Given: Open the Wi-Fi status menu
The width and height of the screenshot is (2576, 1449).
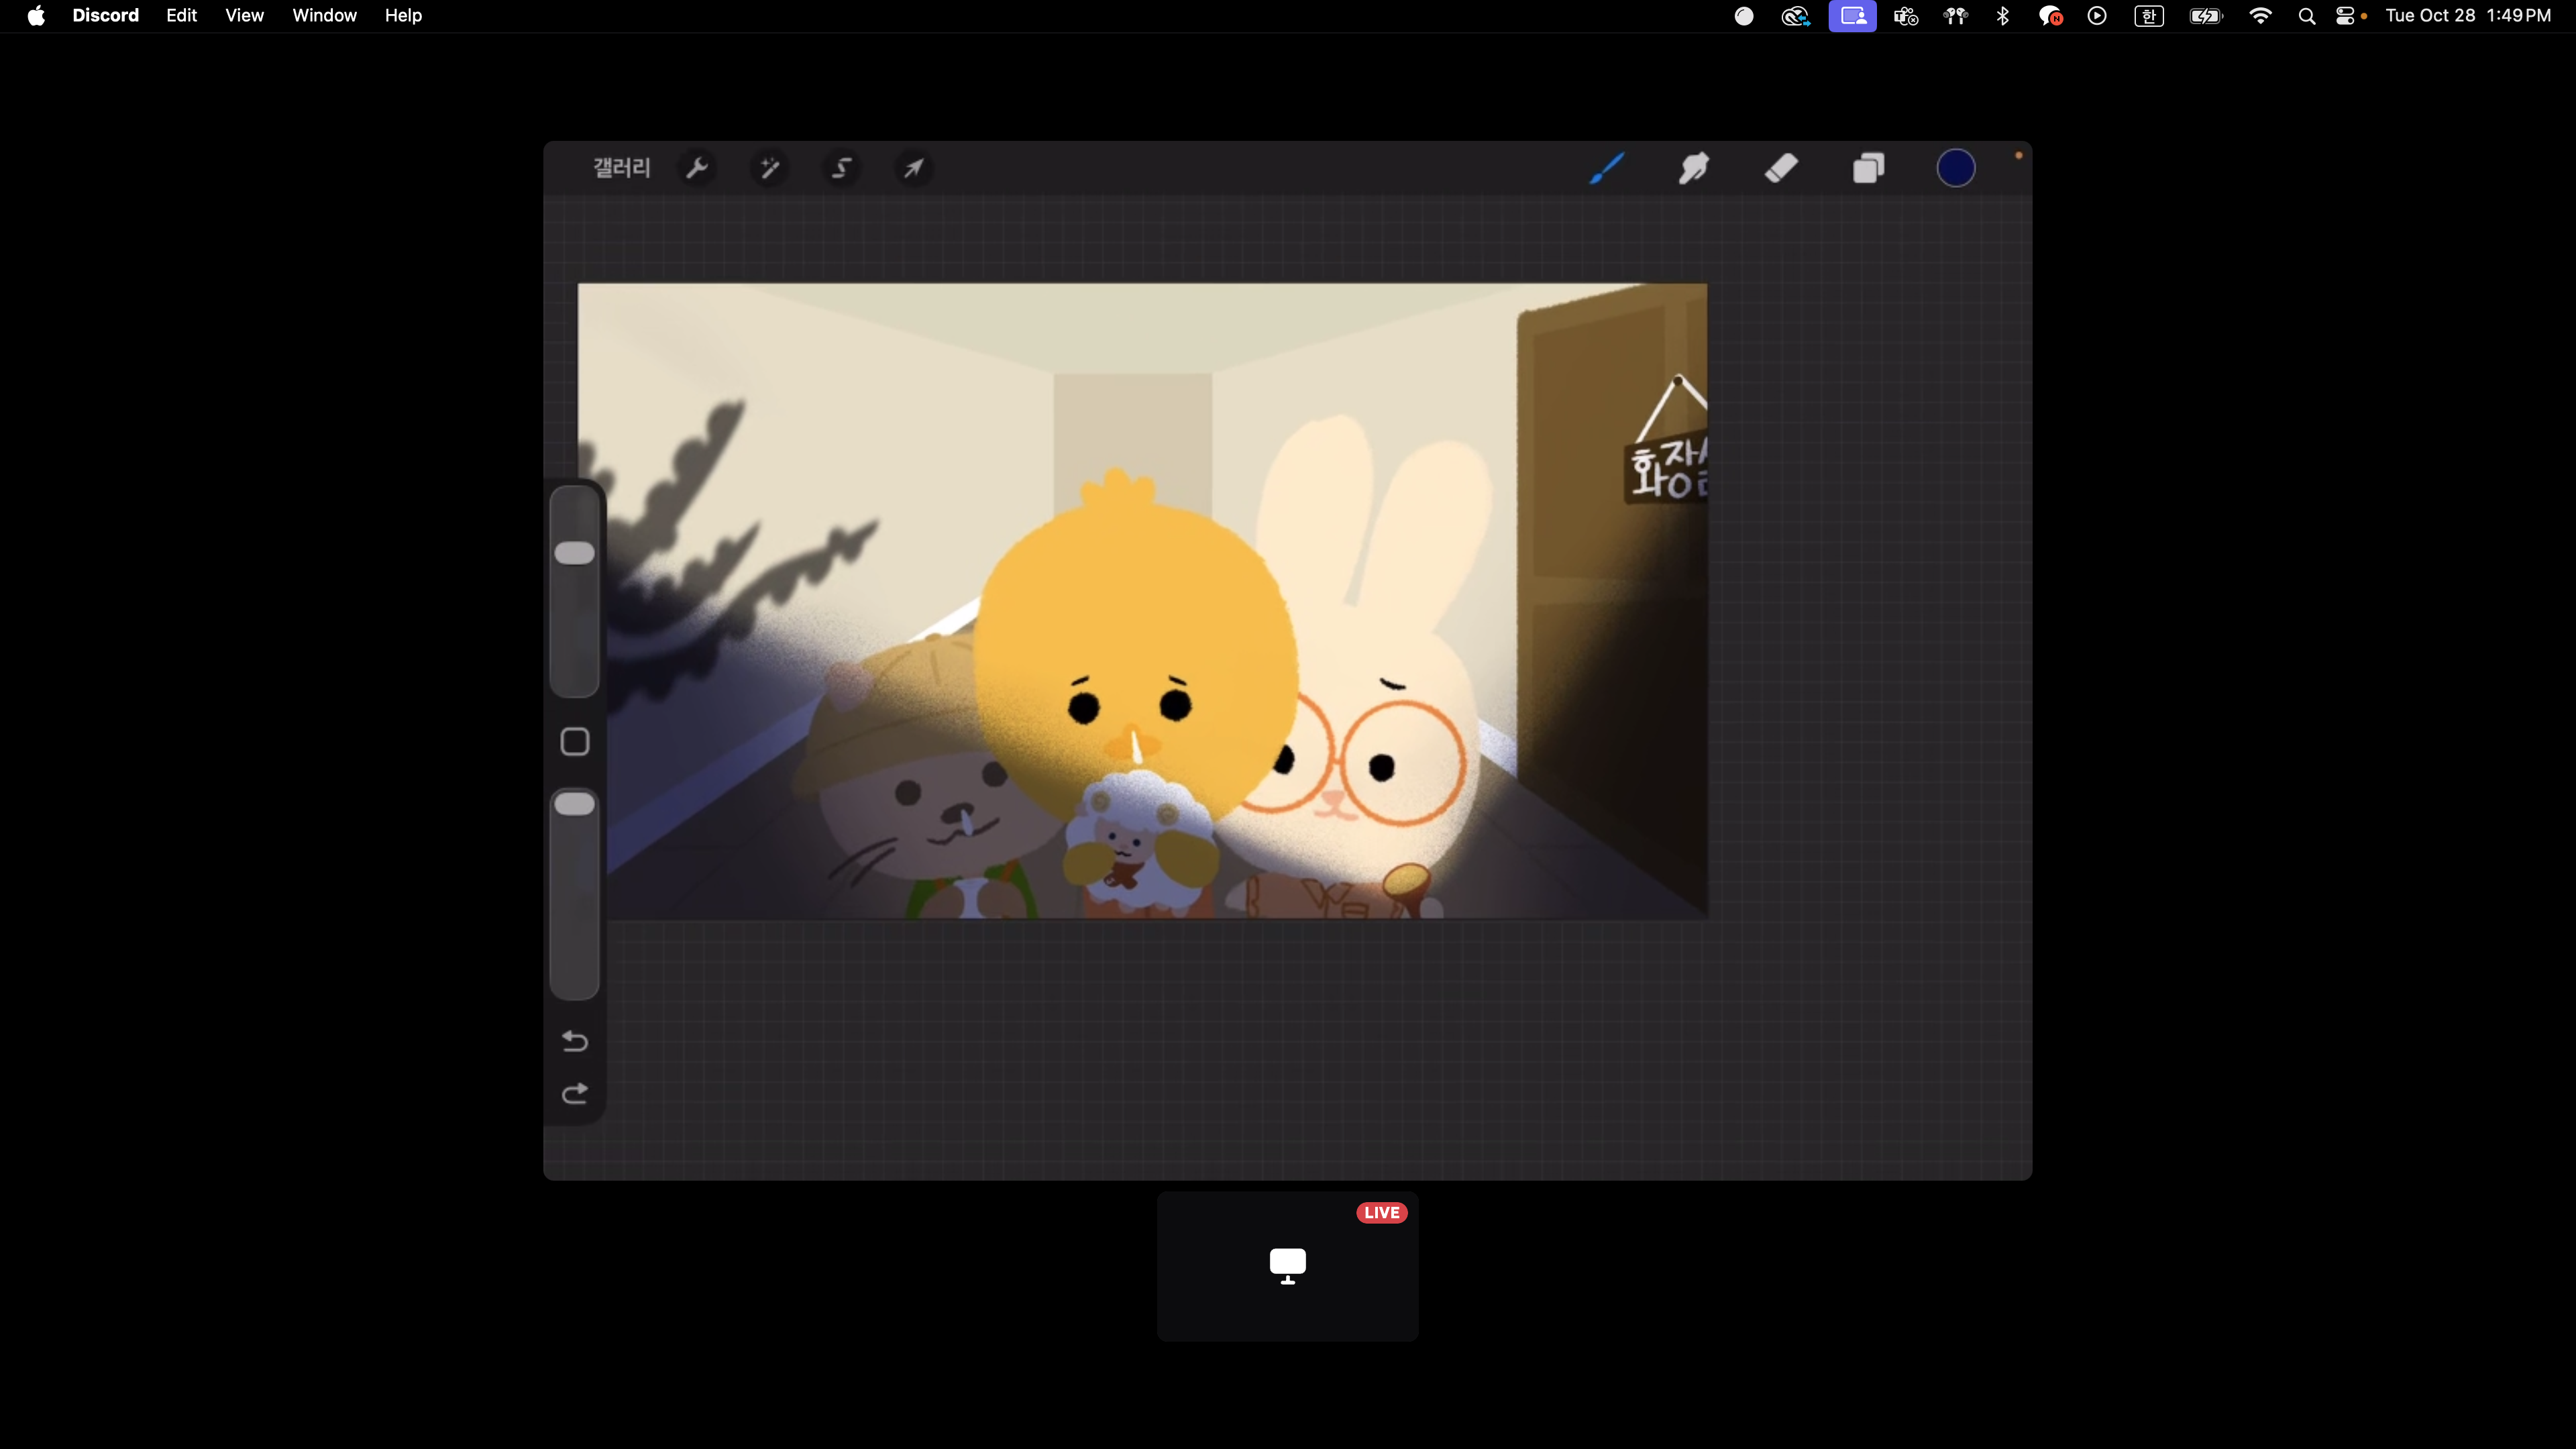Looking at the screenshot, I should [2260, 15].
